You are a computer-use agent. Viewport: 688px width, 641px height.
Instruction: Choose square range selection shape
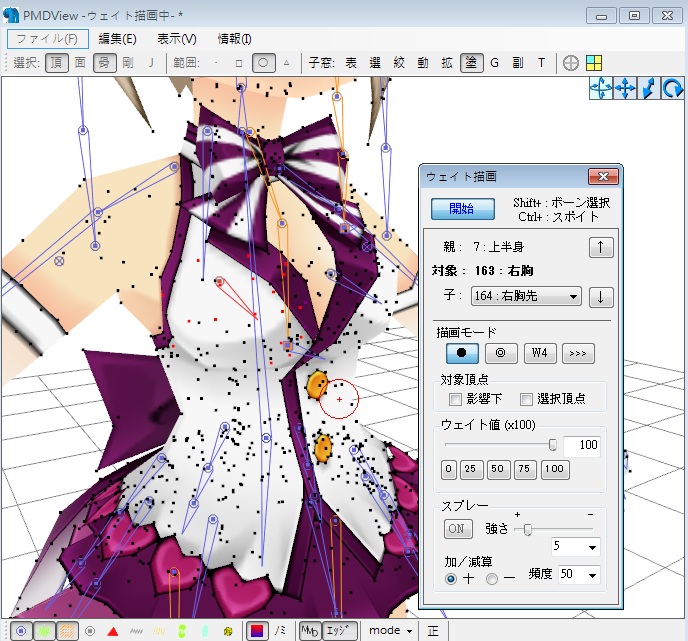[239, 63]
